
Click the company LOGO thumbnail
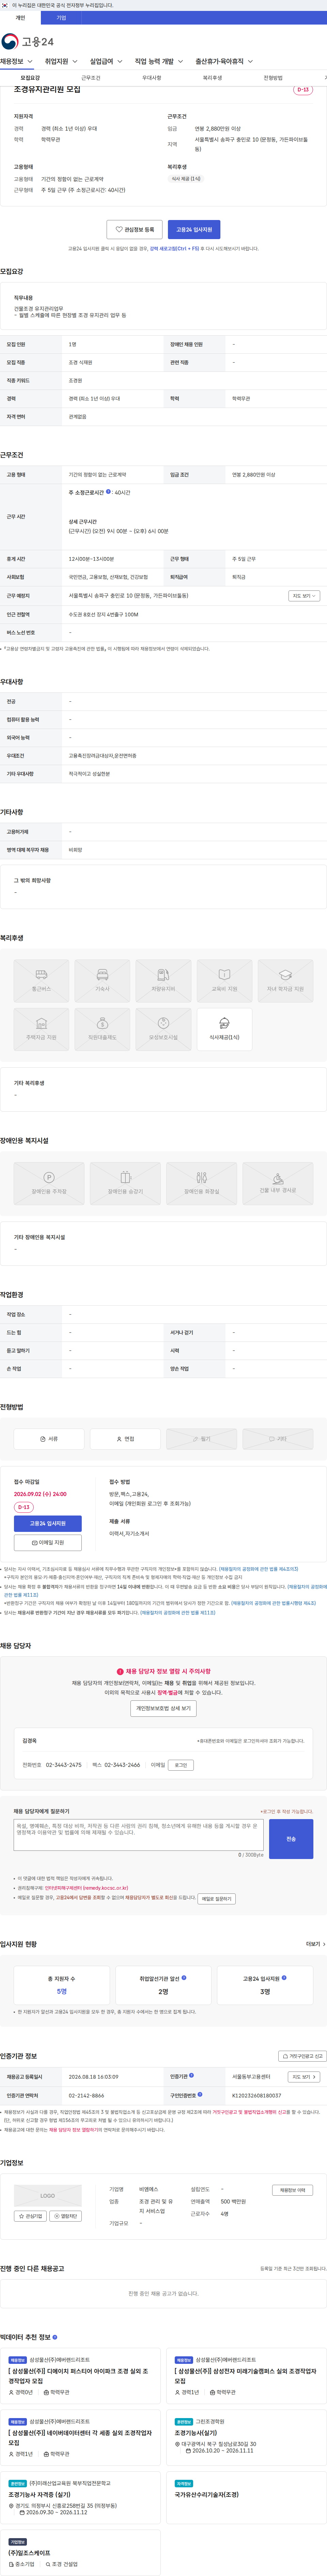pyautogui.click(x=48, y=2196)
